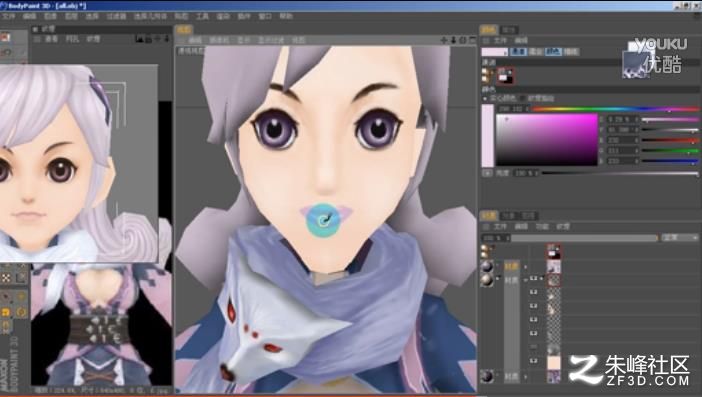Select the 实心颜色 radio option
The image size is (702, 397).
tap(500, 98)
